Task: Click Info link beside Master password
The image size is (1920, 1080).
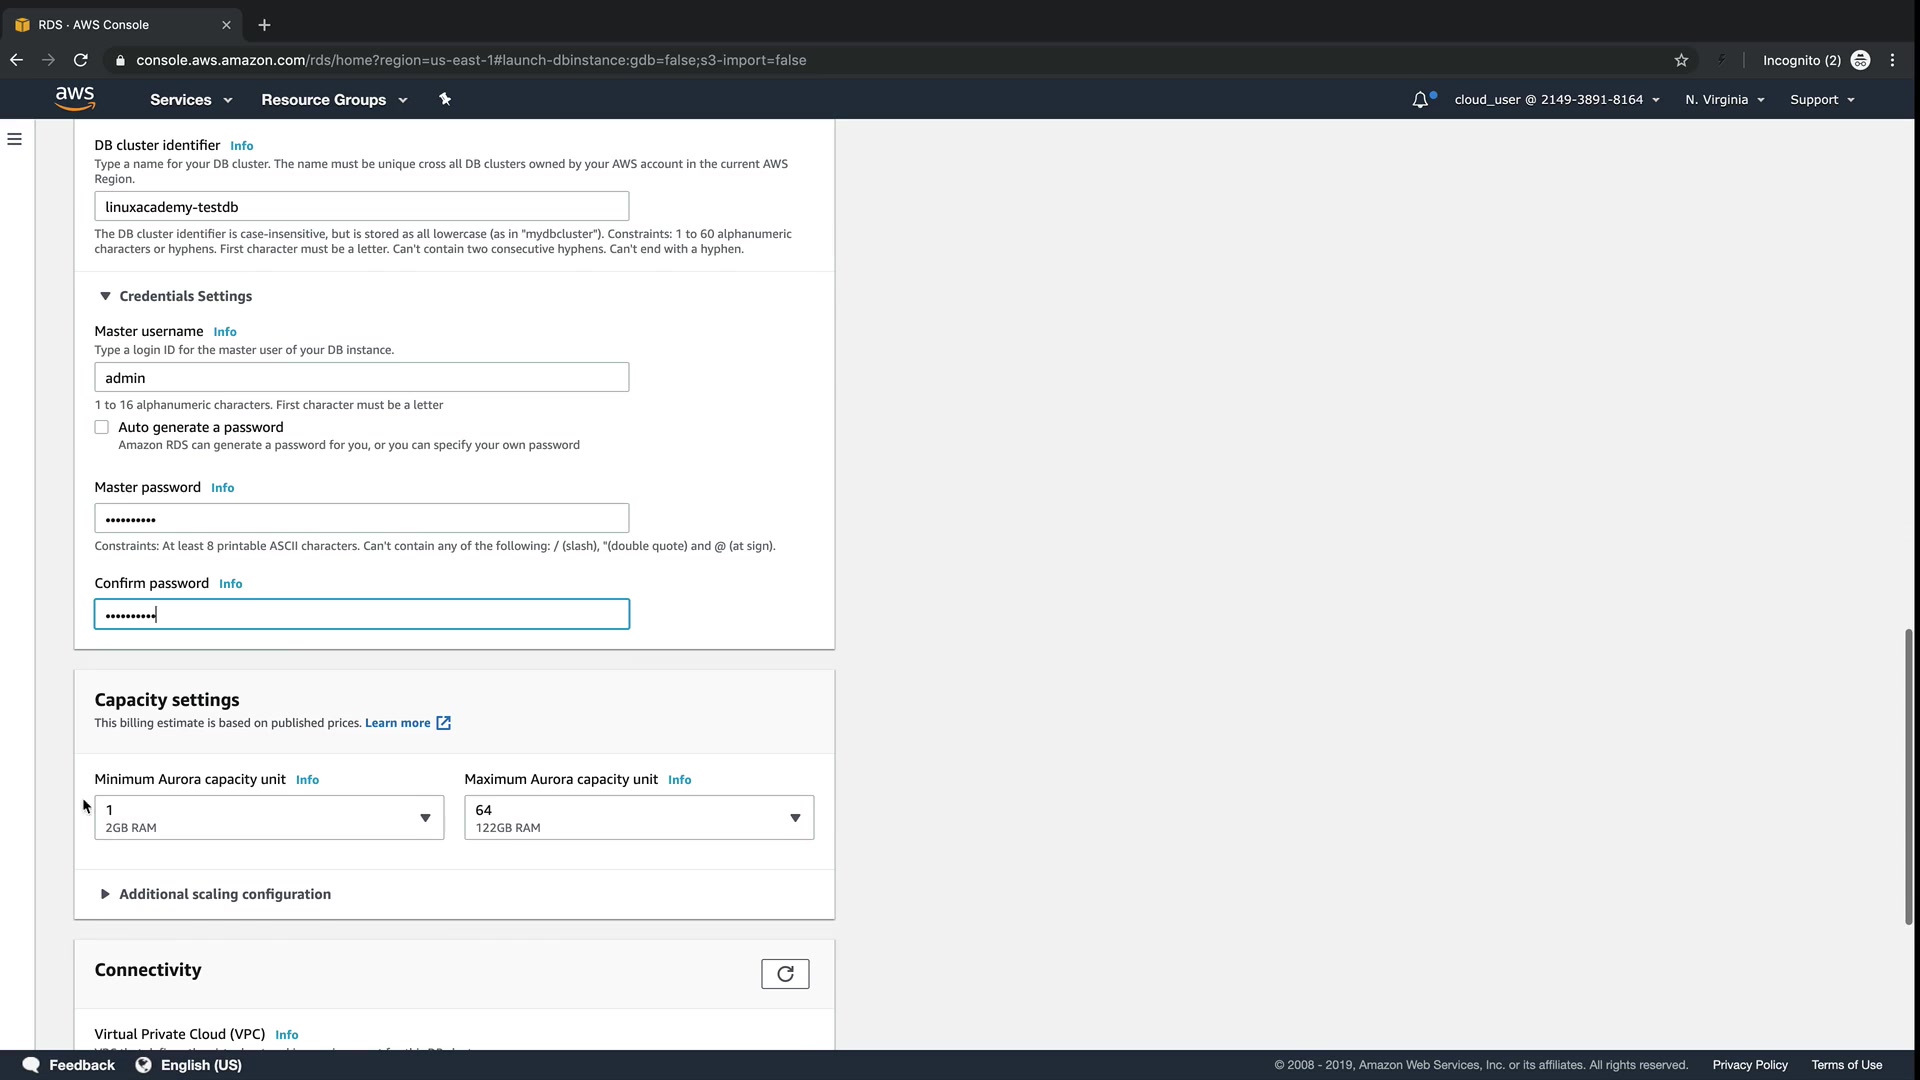Action: pyautogui.click(x=222, y=488)
